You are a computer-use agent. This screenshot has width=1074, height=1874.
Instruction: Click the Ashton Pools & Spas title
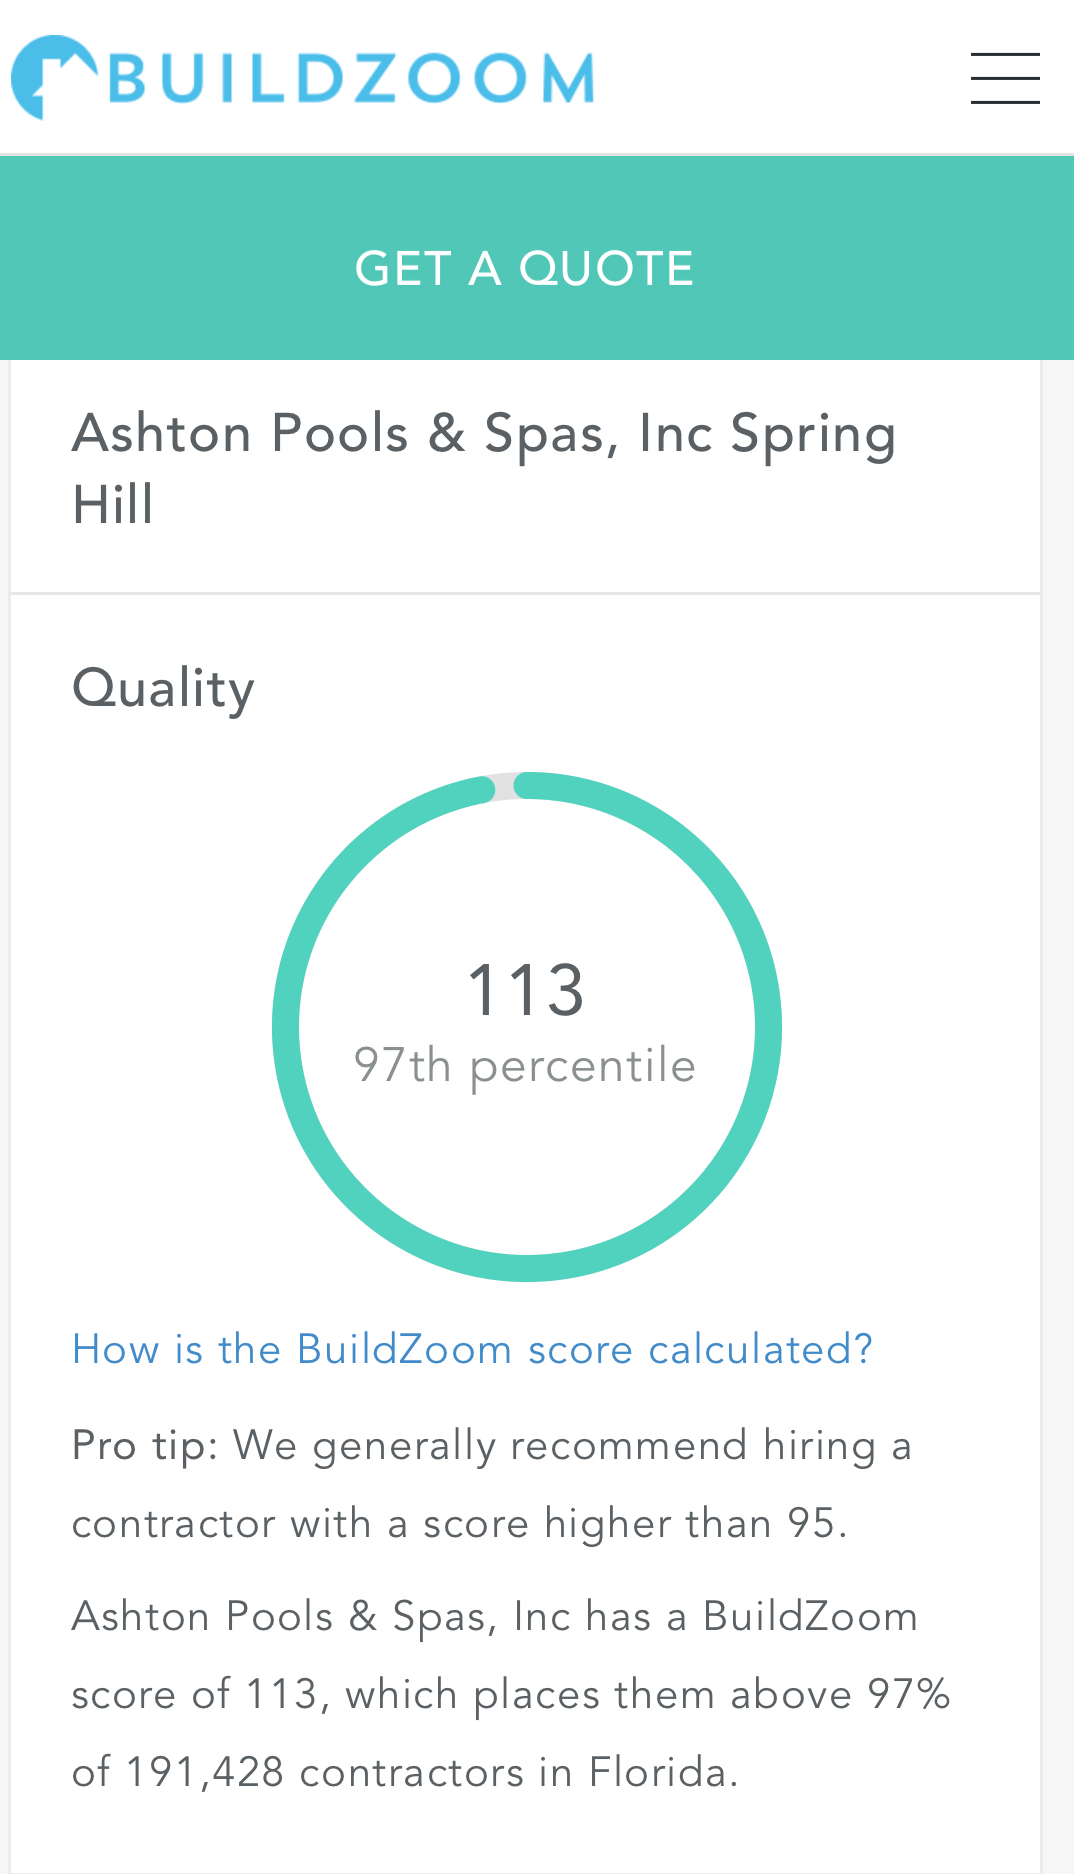484,435
